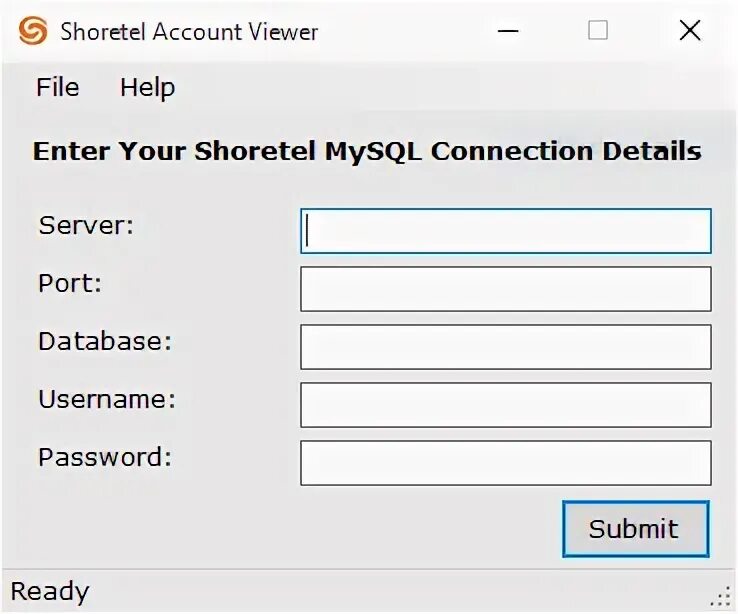Click the "Username:" label
738x614 pixels.
coord(107,400)
